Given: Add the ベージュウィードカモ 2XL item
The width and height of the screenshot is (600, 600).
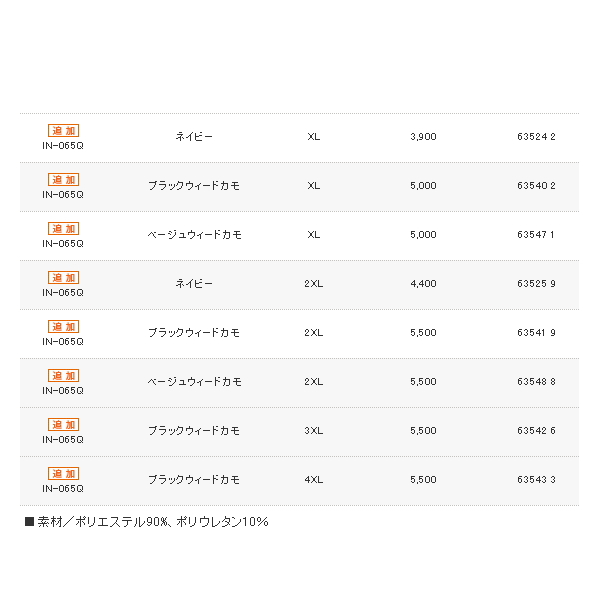Looking at the screenshot, I should point(63,376).
